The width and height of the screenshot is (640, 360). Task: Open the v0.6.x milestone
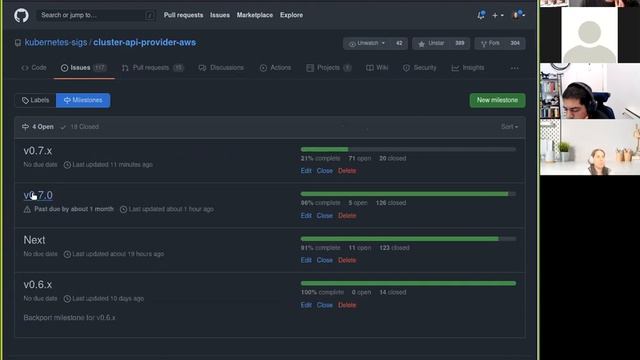point(38,284)
